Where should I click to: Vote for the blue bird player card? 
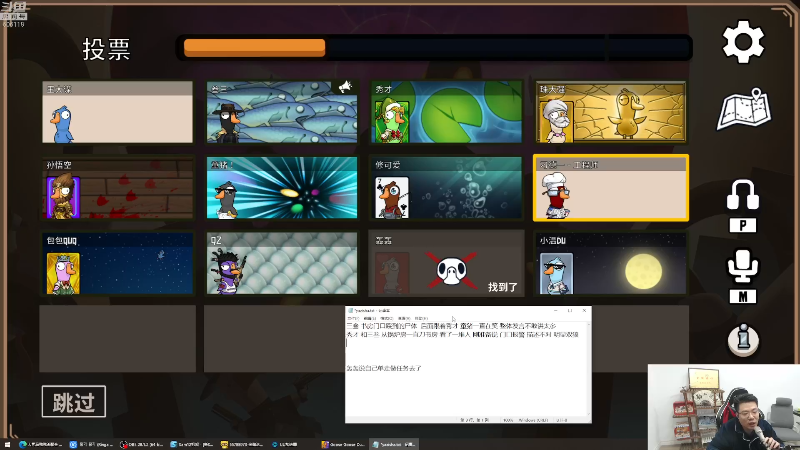tap(117, 112)
